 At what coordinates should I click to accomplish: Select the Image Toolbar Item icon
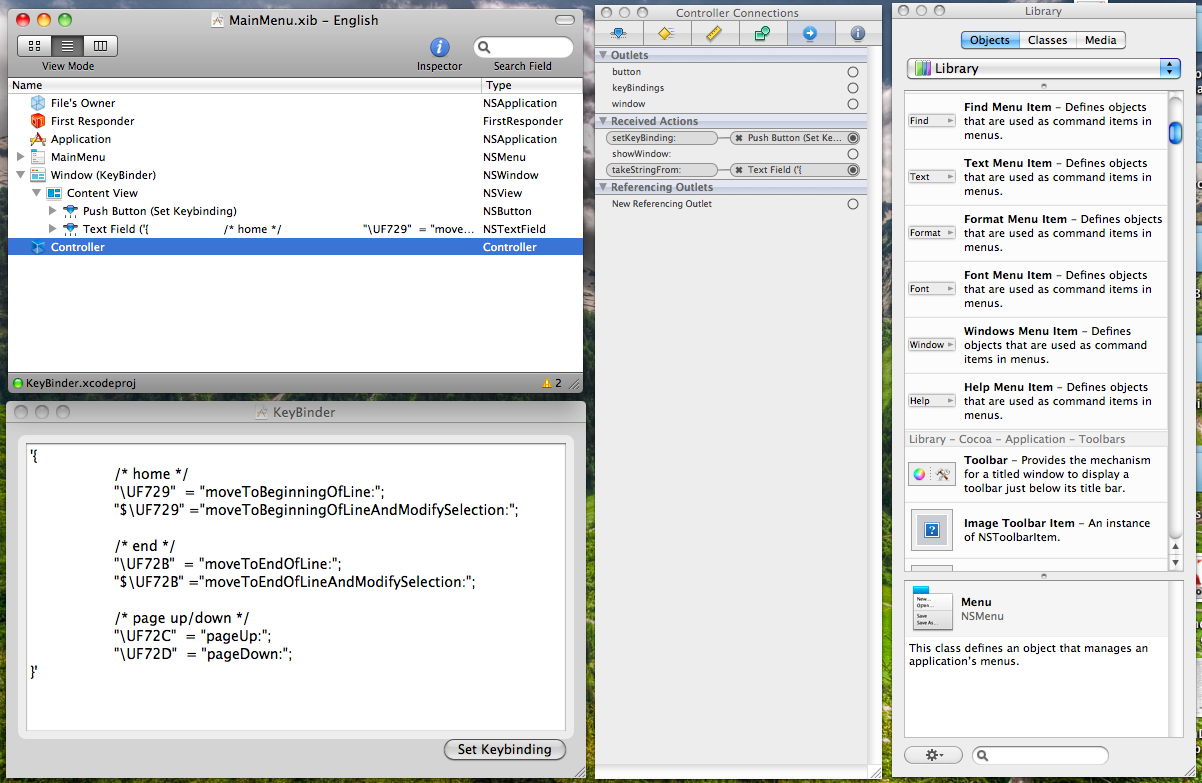click(x=932, y=530)
